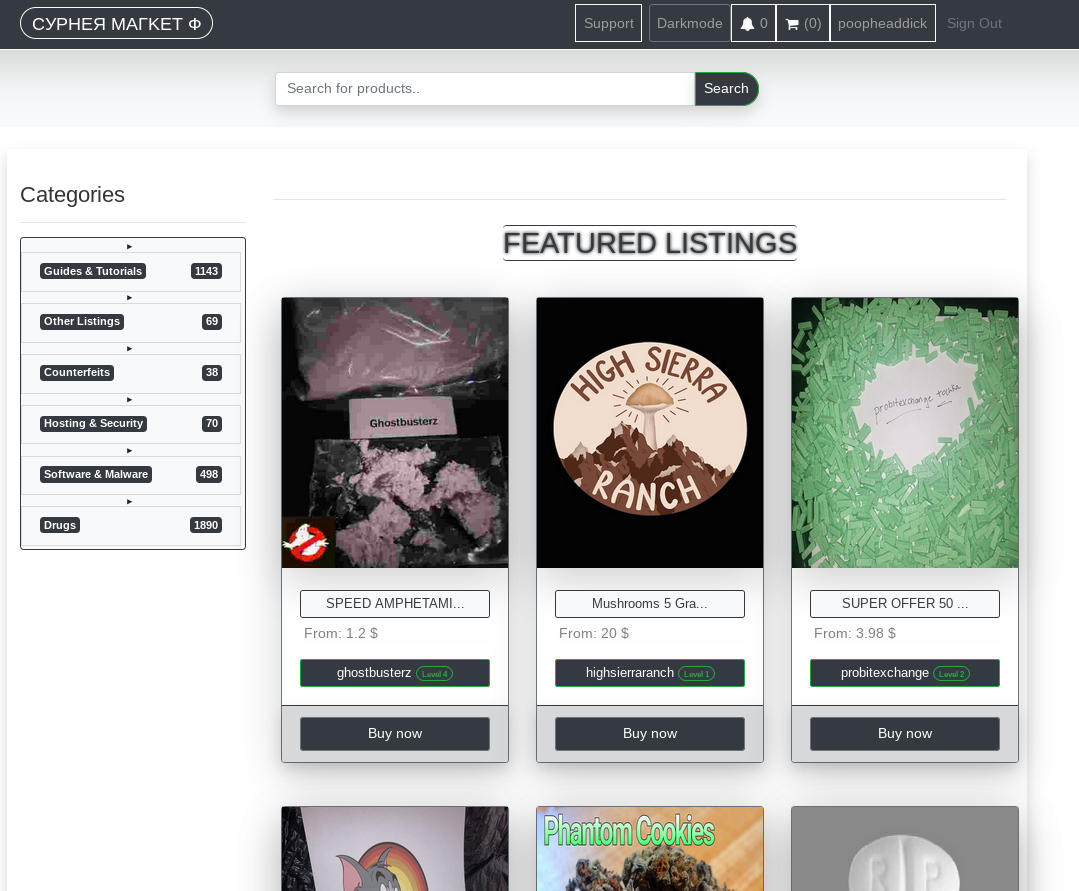Select the Counterfeits category
1079x891 pixels.
[77, 372]
